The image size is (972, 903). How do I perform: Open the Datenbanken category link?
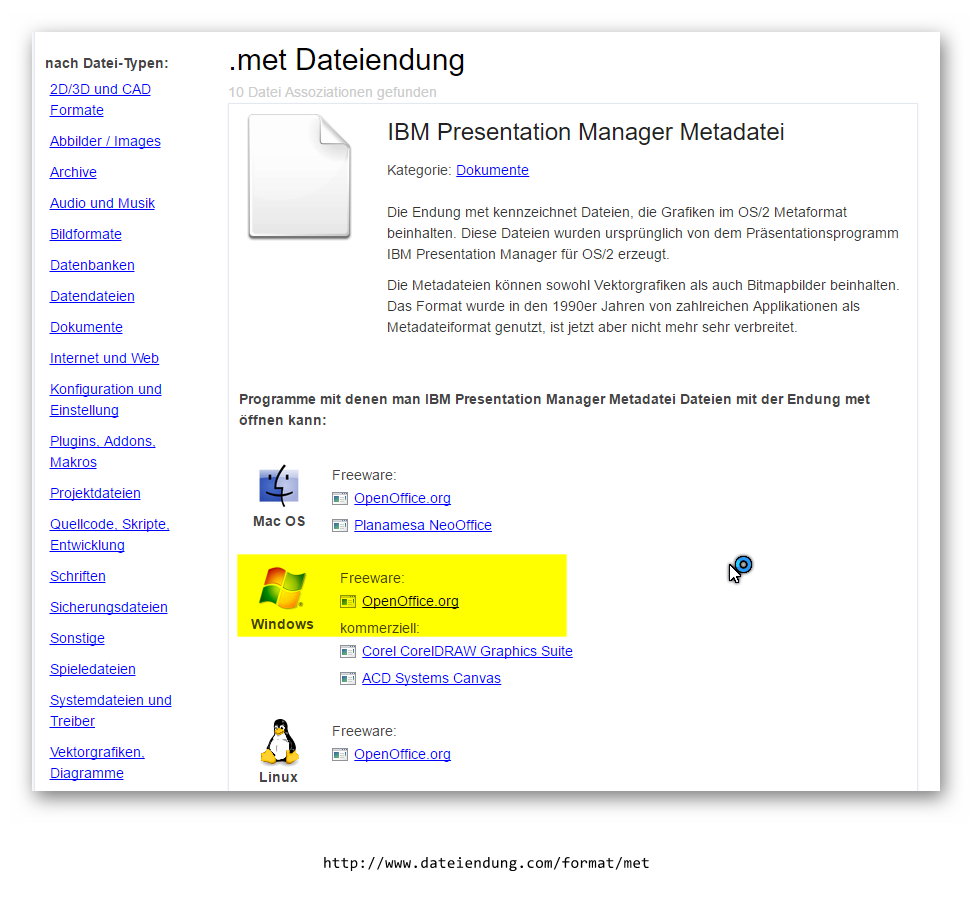[92, 265]
